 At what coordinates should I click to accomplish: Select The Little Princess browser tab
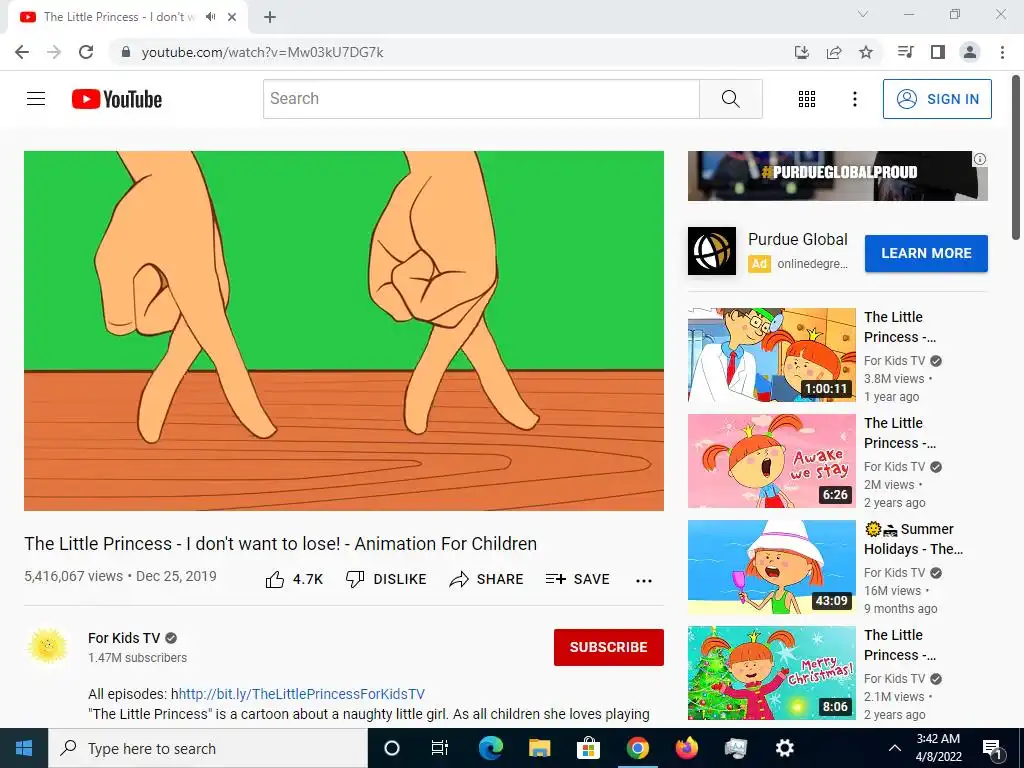coord(127,17)
